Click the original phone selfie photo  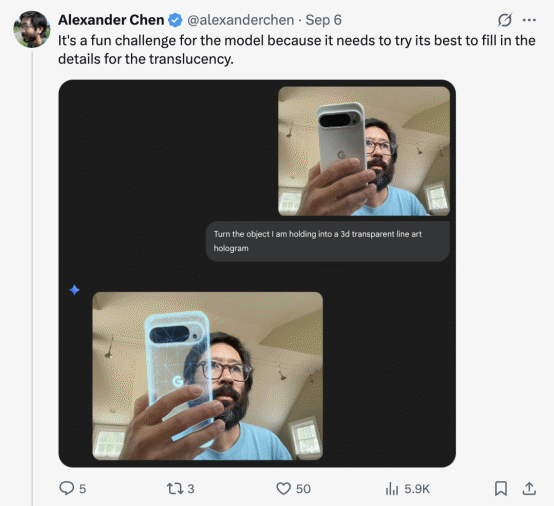point(364,151)
